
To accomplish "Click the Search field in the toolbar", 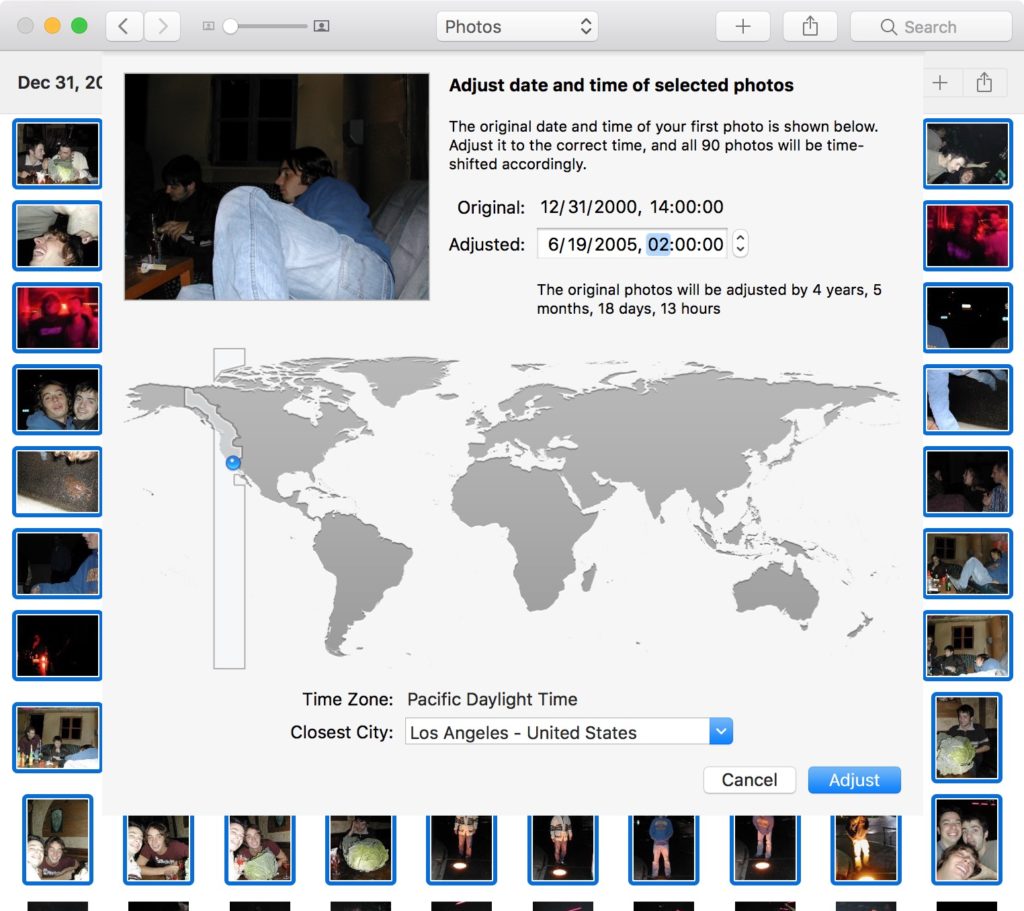I will (x=930, y=27).
